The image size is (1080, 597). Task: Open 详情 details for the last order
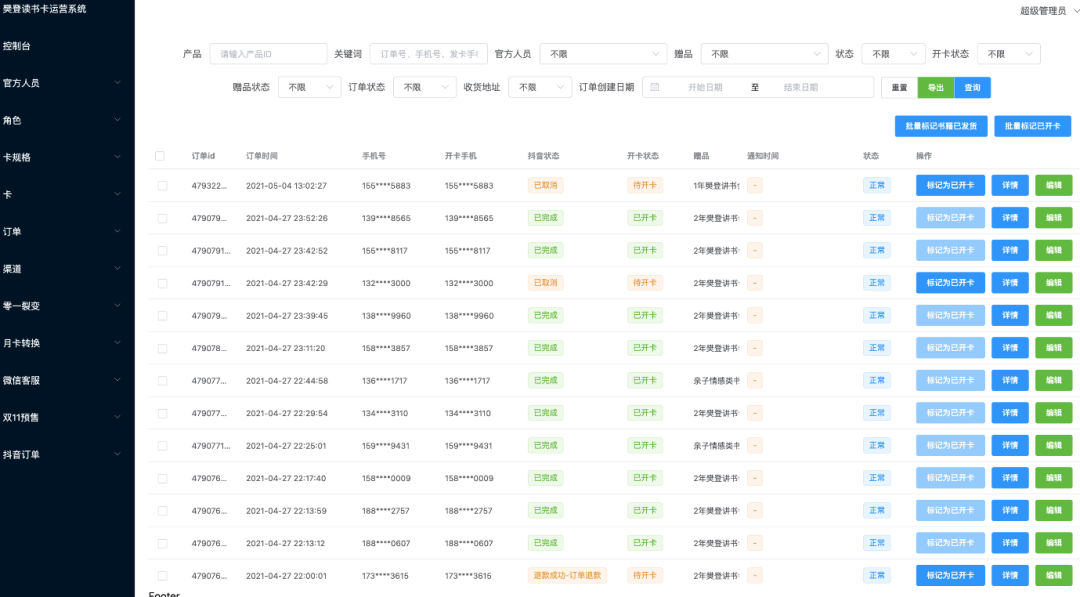(1009, 575)
